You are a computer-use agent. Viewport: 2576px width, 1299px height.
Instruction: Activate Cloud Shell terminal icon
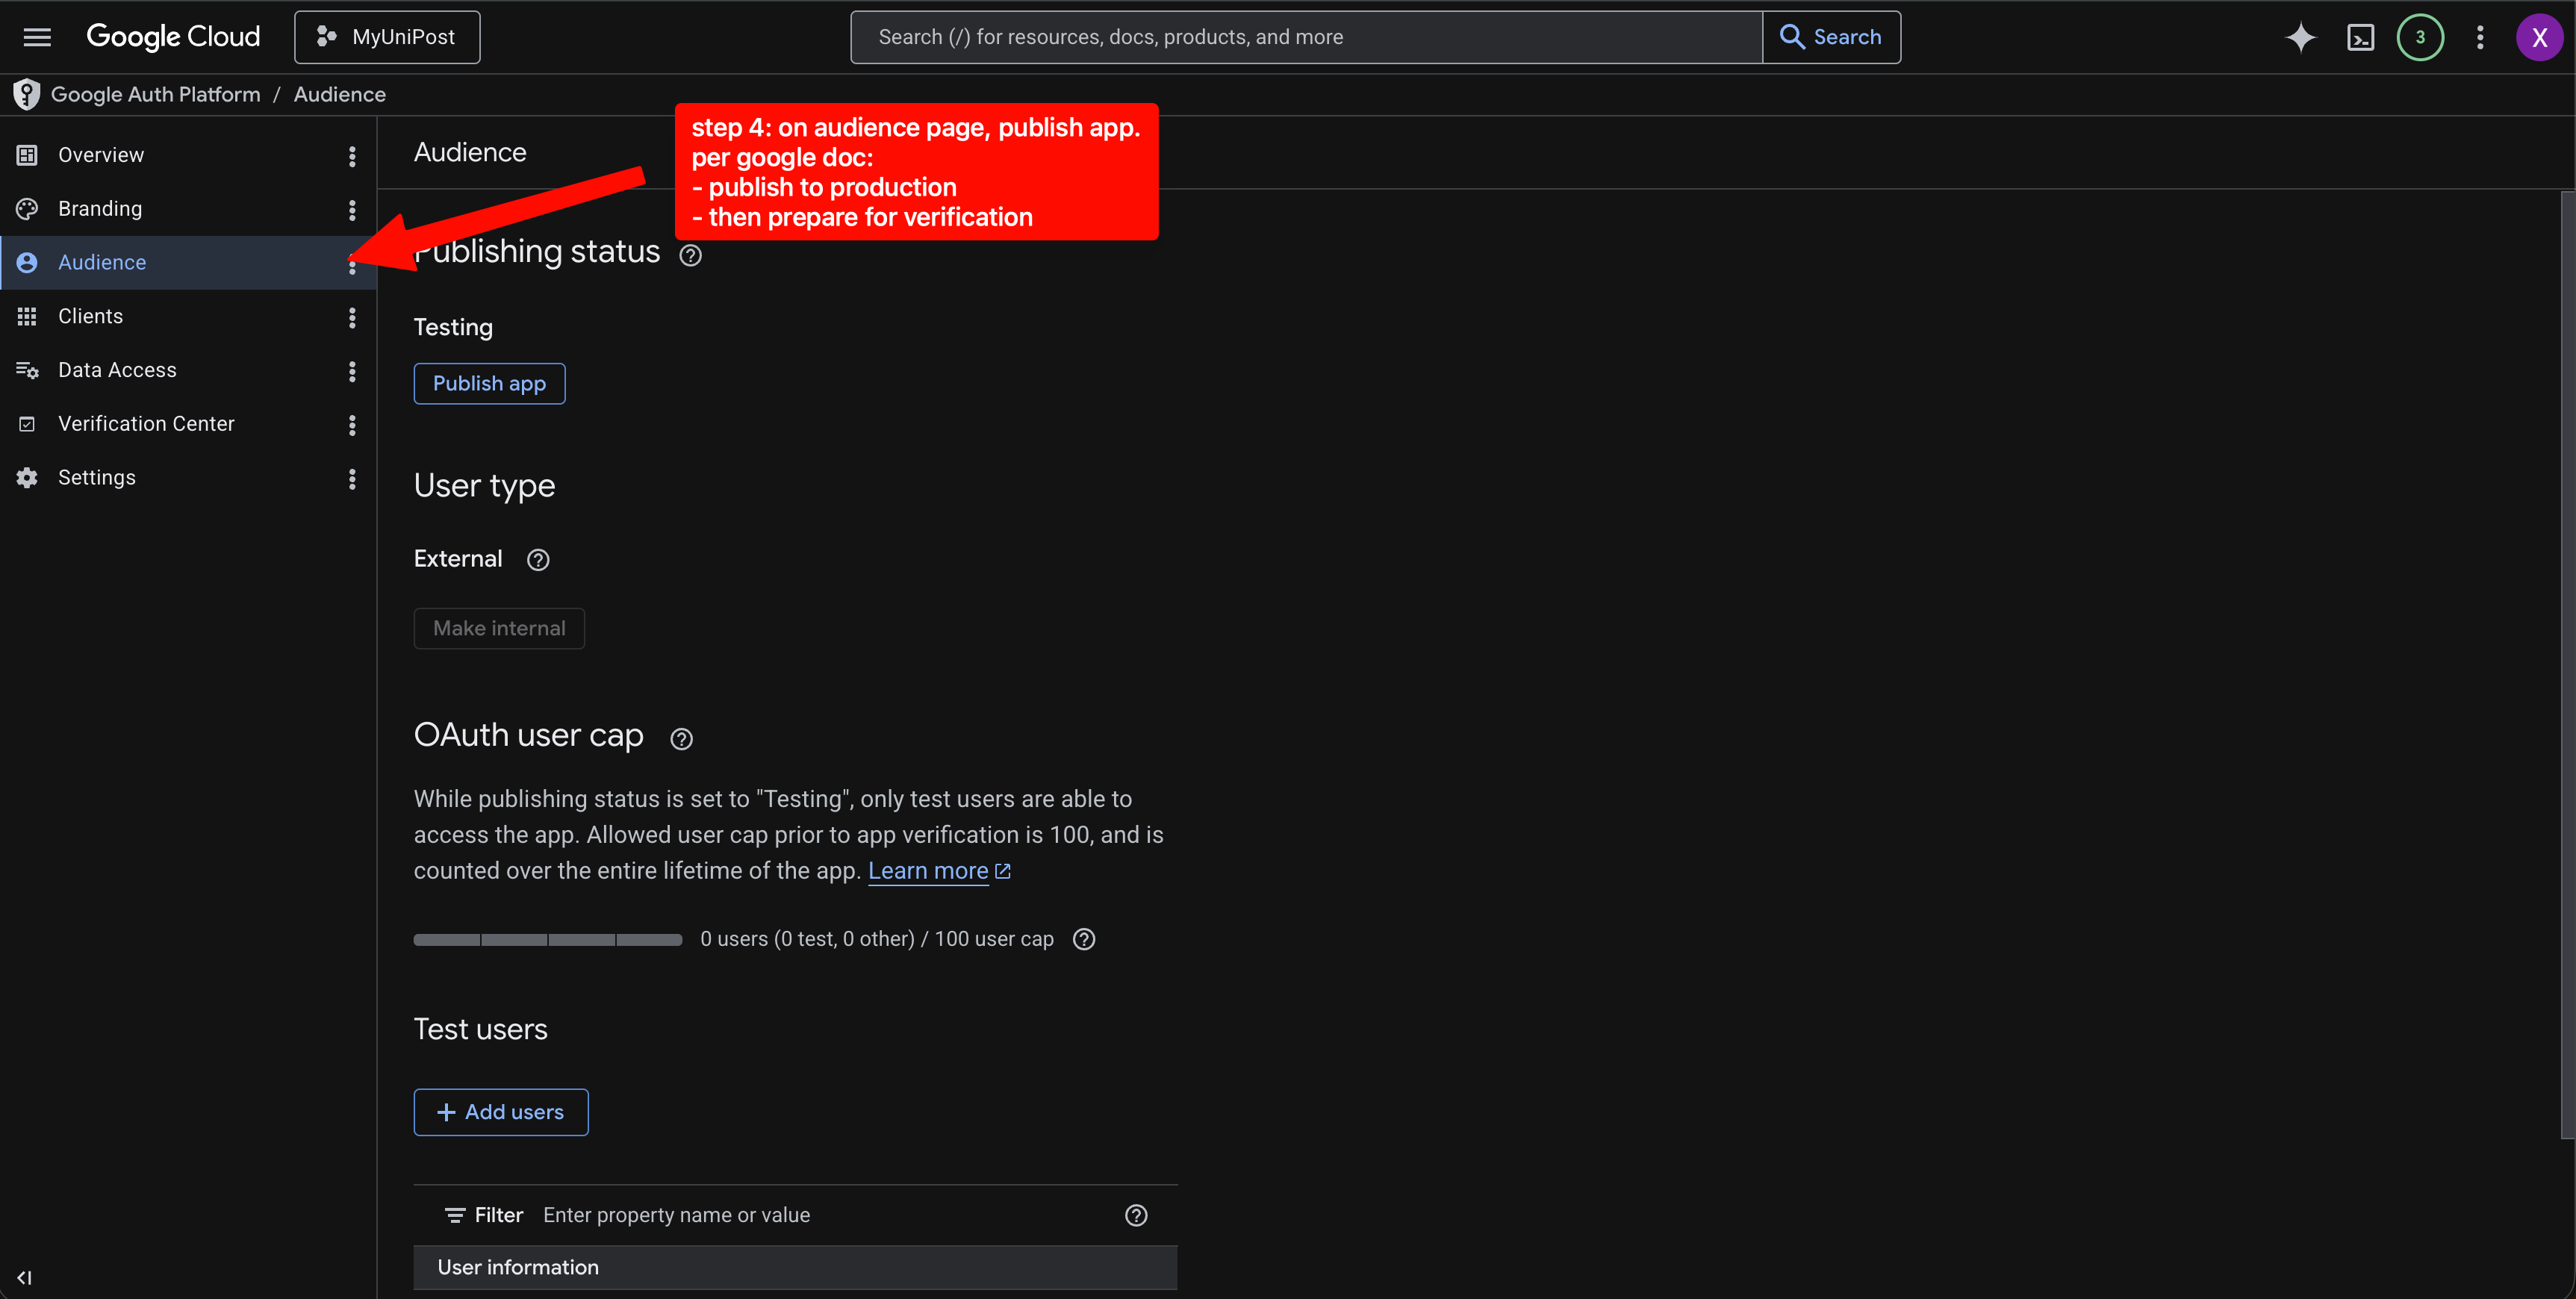tap(2360, 37)
